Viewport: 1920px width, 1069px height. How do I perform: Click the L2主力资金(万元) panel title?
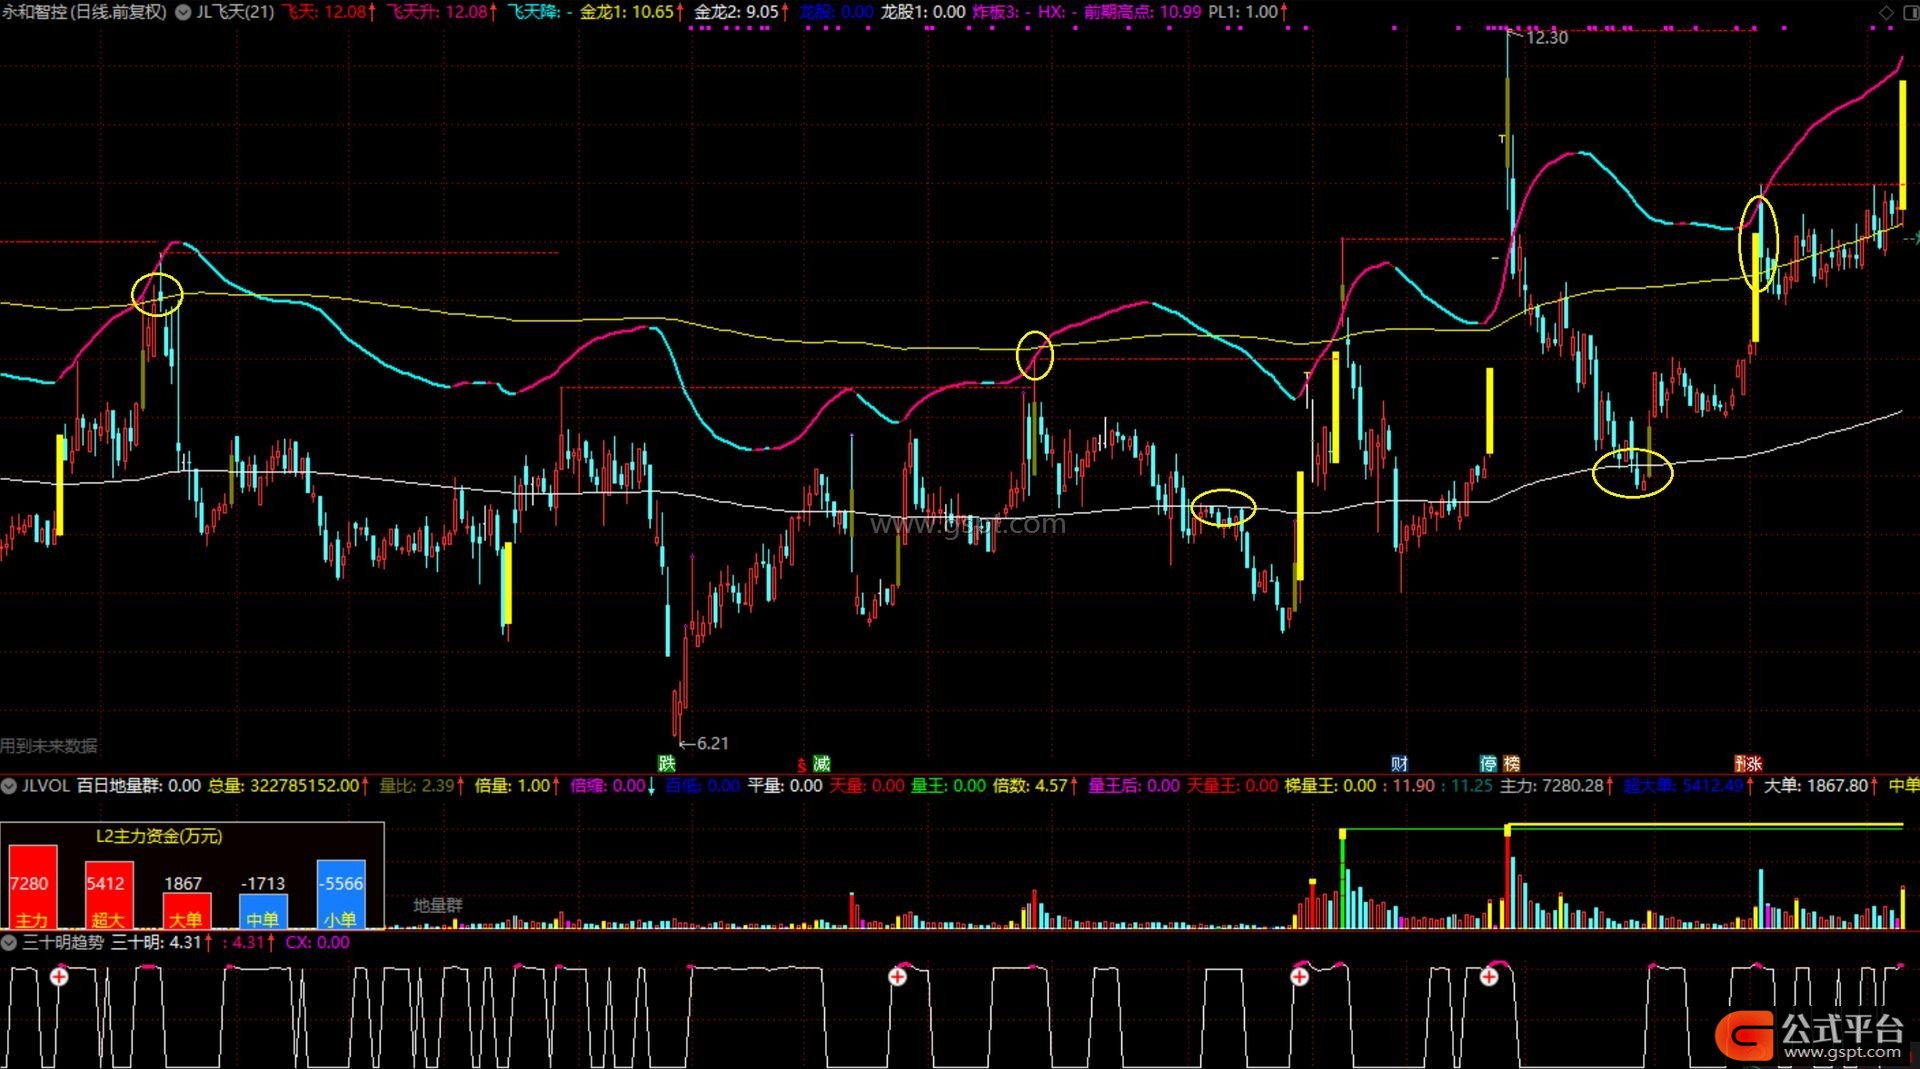point(159,836)
